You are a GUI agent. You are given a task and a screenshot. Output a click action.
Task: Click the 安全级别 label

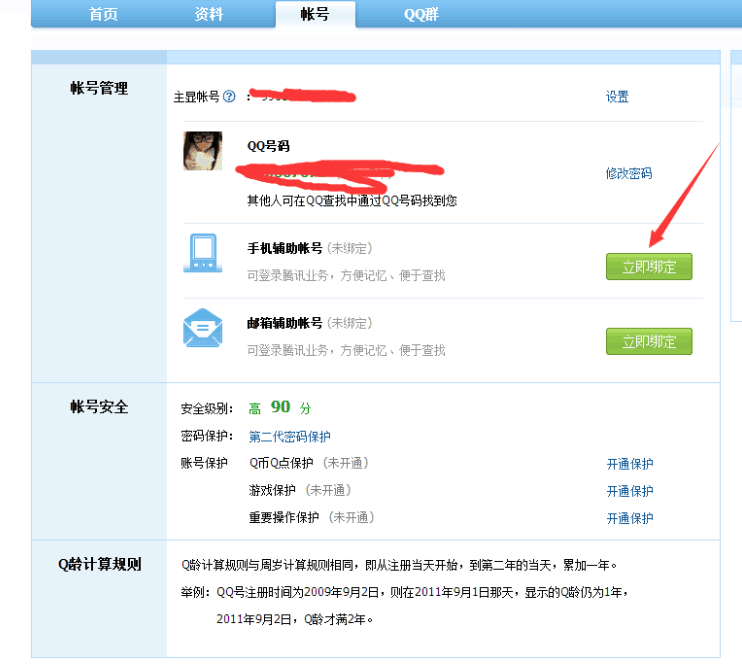click(207, 408)
